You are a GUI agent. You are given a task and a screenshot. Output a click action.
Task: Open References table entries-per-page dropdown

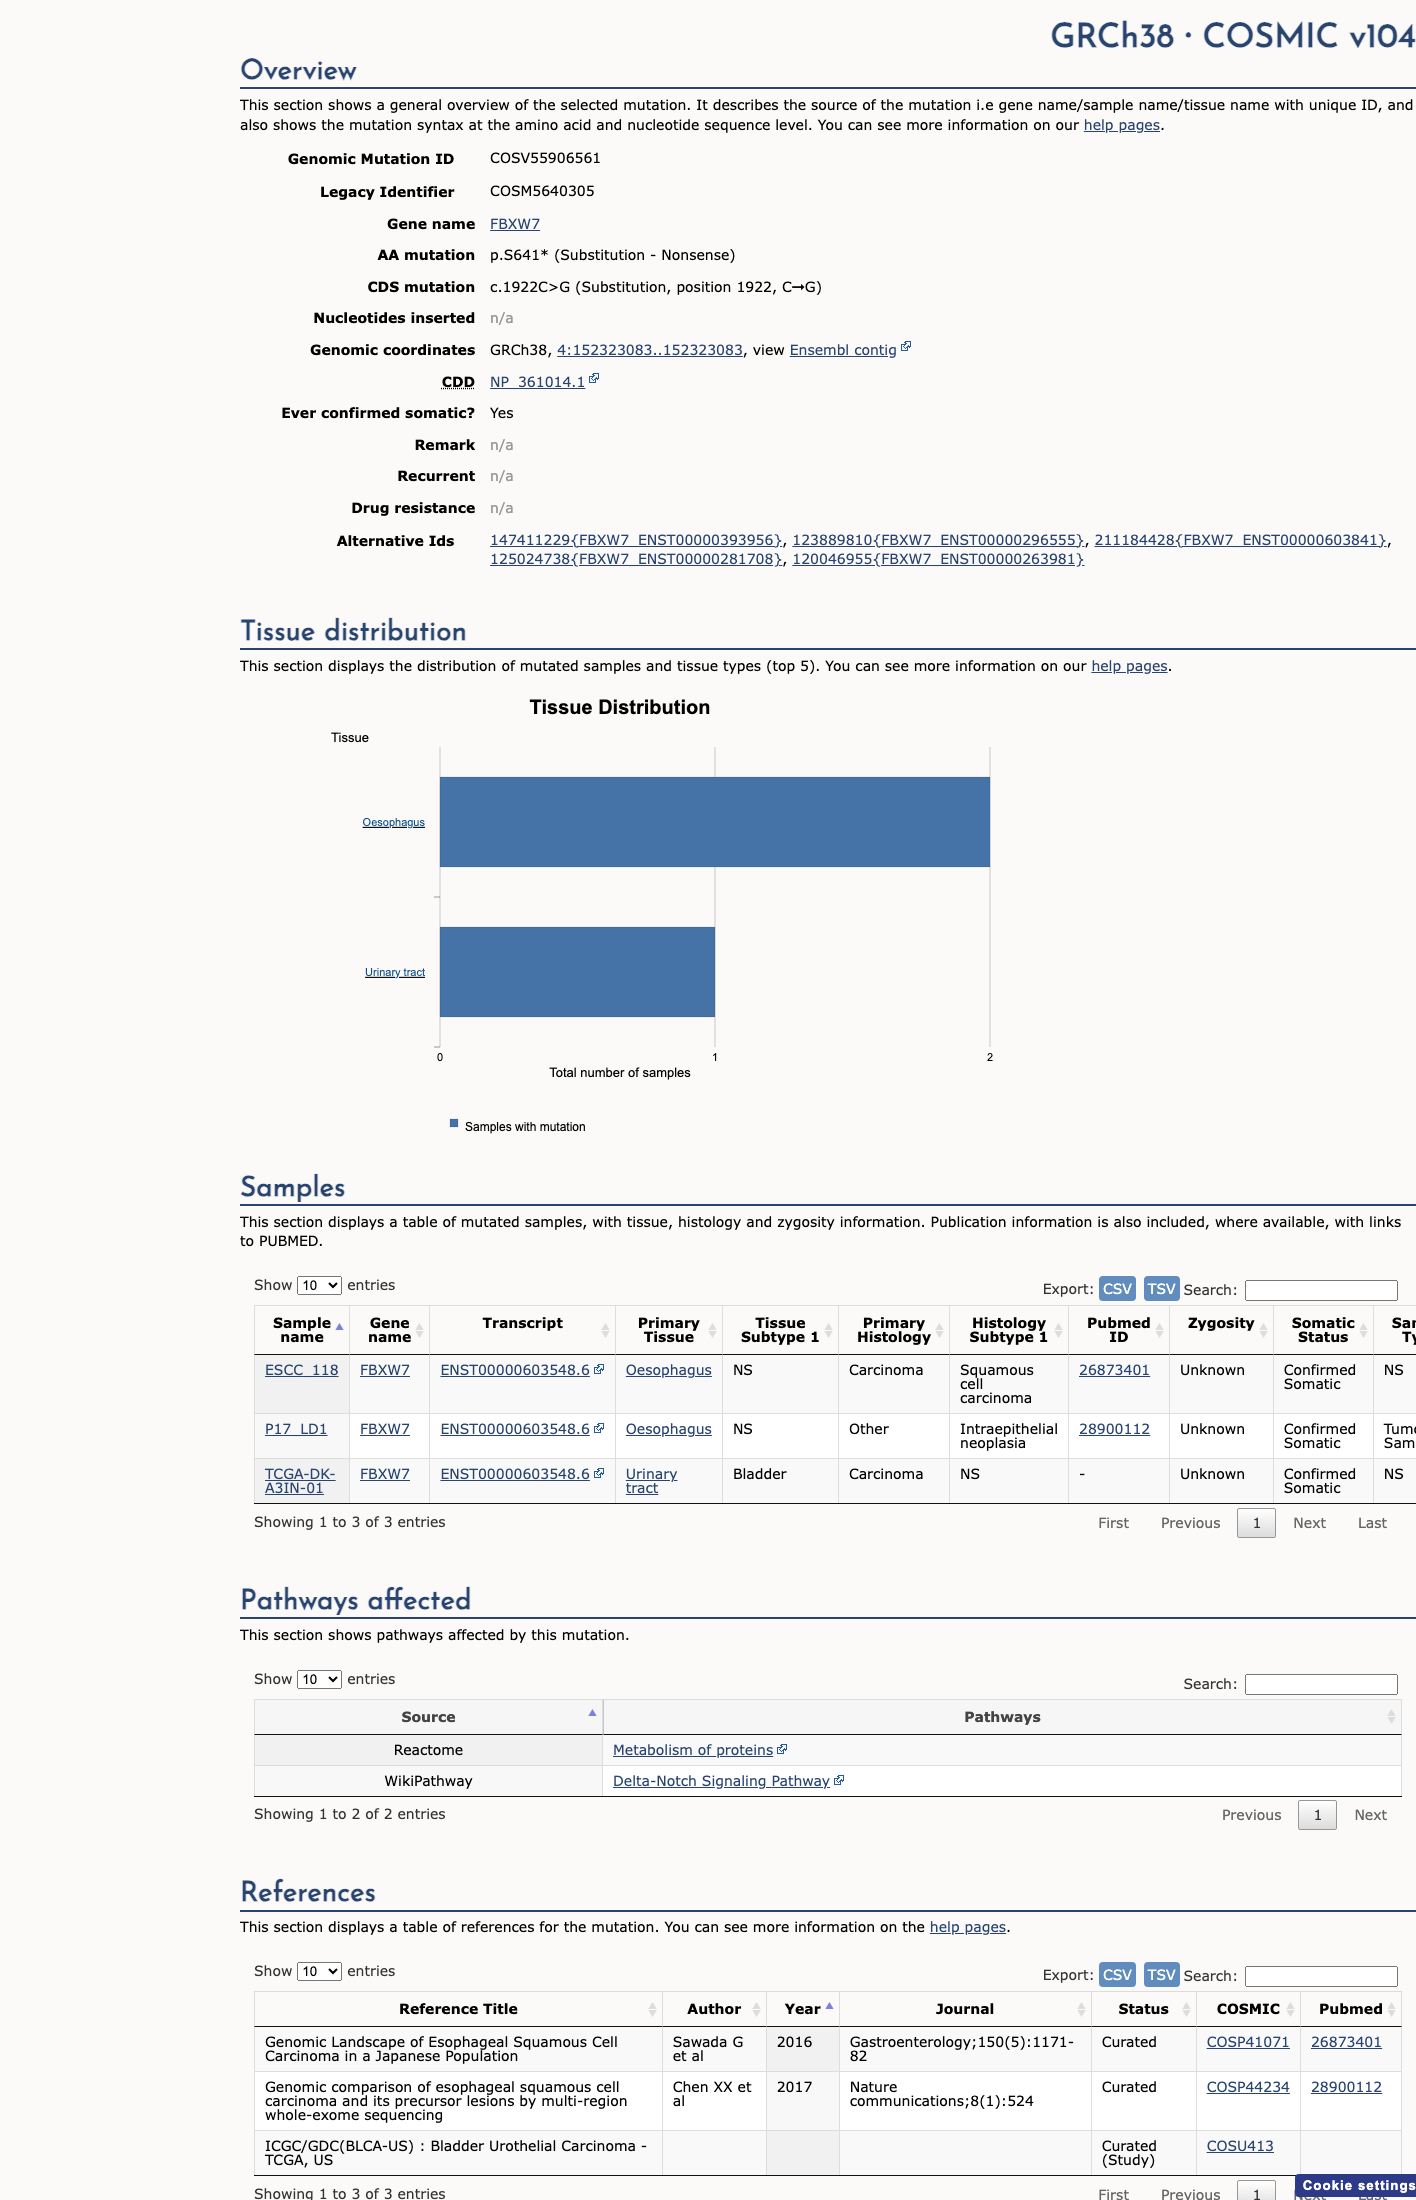319,1971
